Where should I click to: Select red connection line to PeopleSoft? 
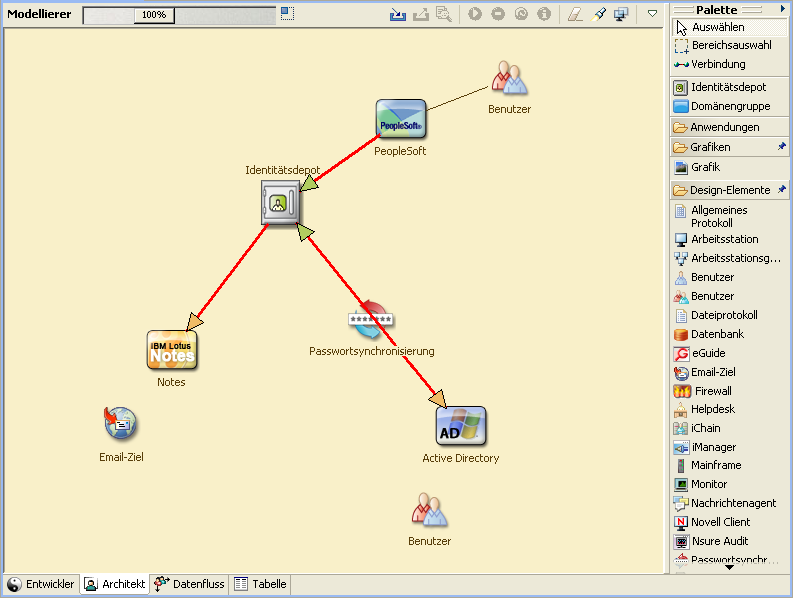(349, 156)
